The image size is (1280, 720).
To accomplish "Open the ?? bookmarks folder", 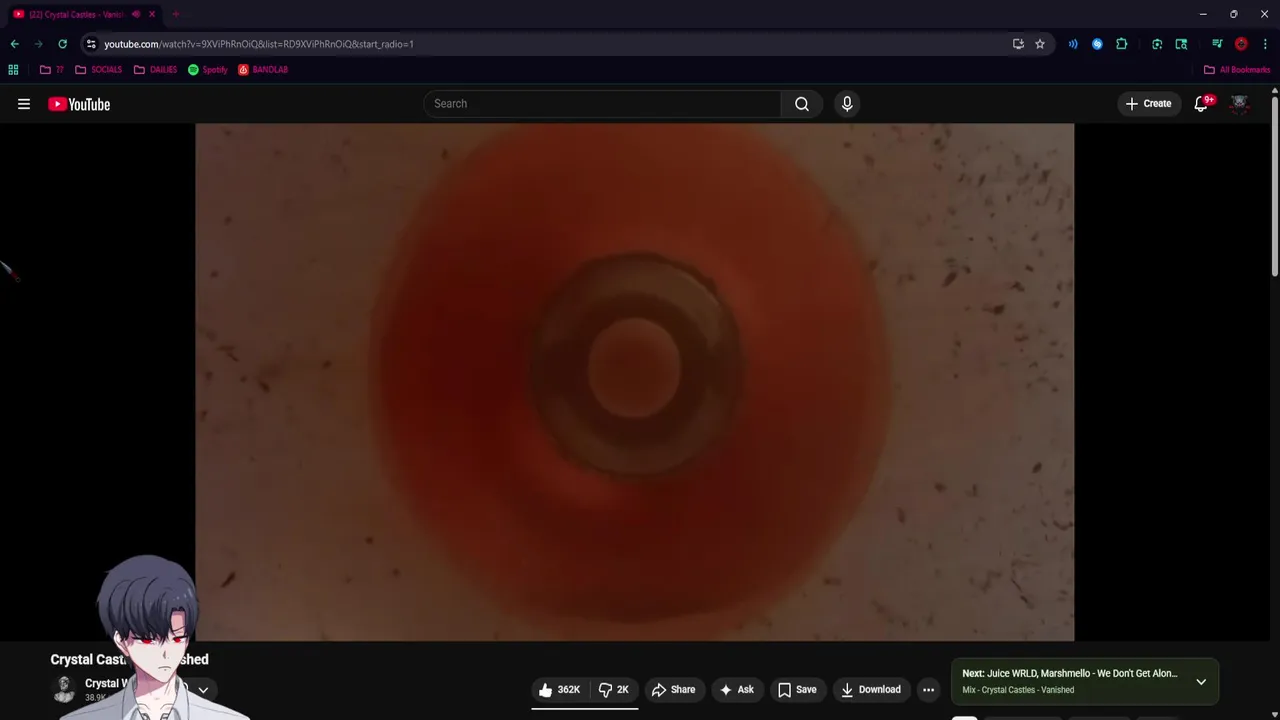I will point(52,70).
